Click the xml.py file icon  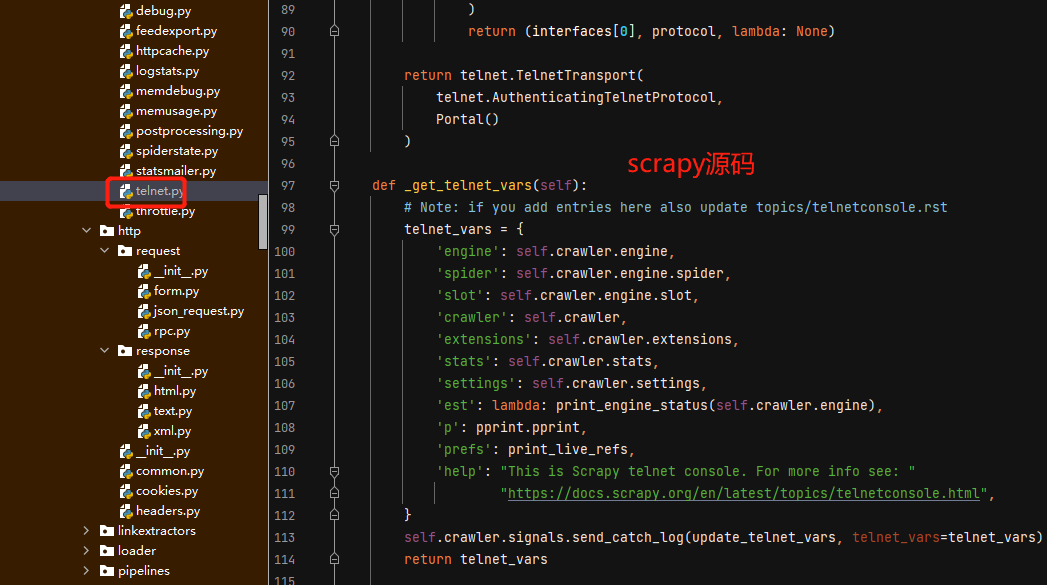(144, 432)
